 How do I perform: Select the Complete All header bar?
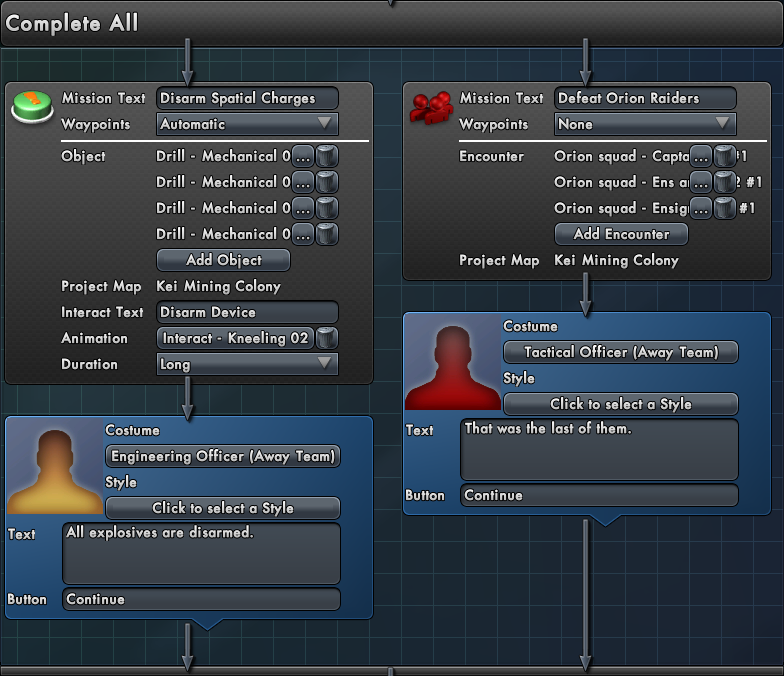tap(392, 24)
